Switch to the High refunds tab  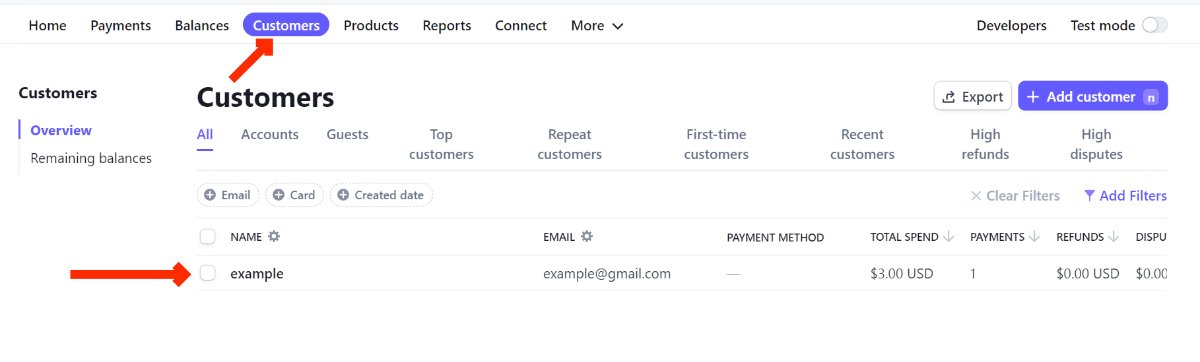pyautogui.click(x=985, y=144)
